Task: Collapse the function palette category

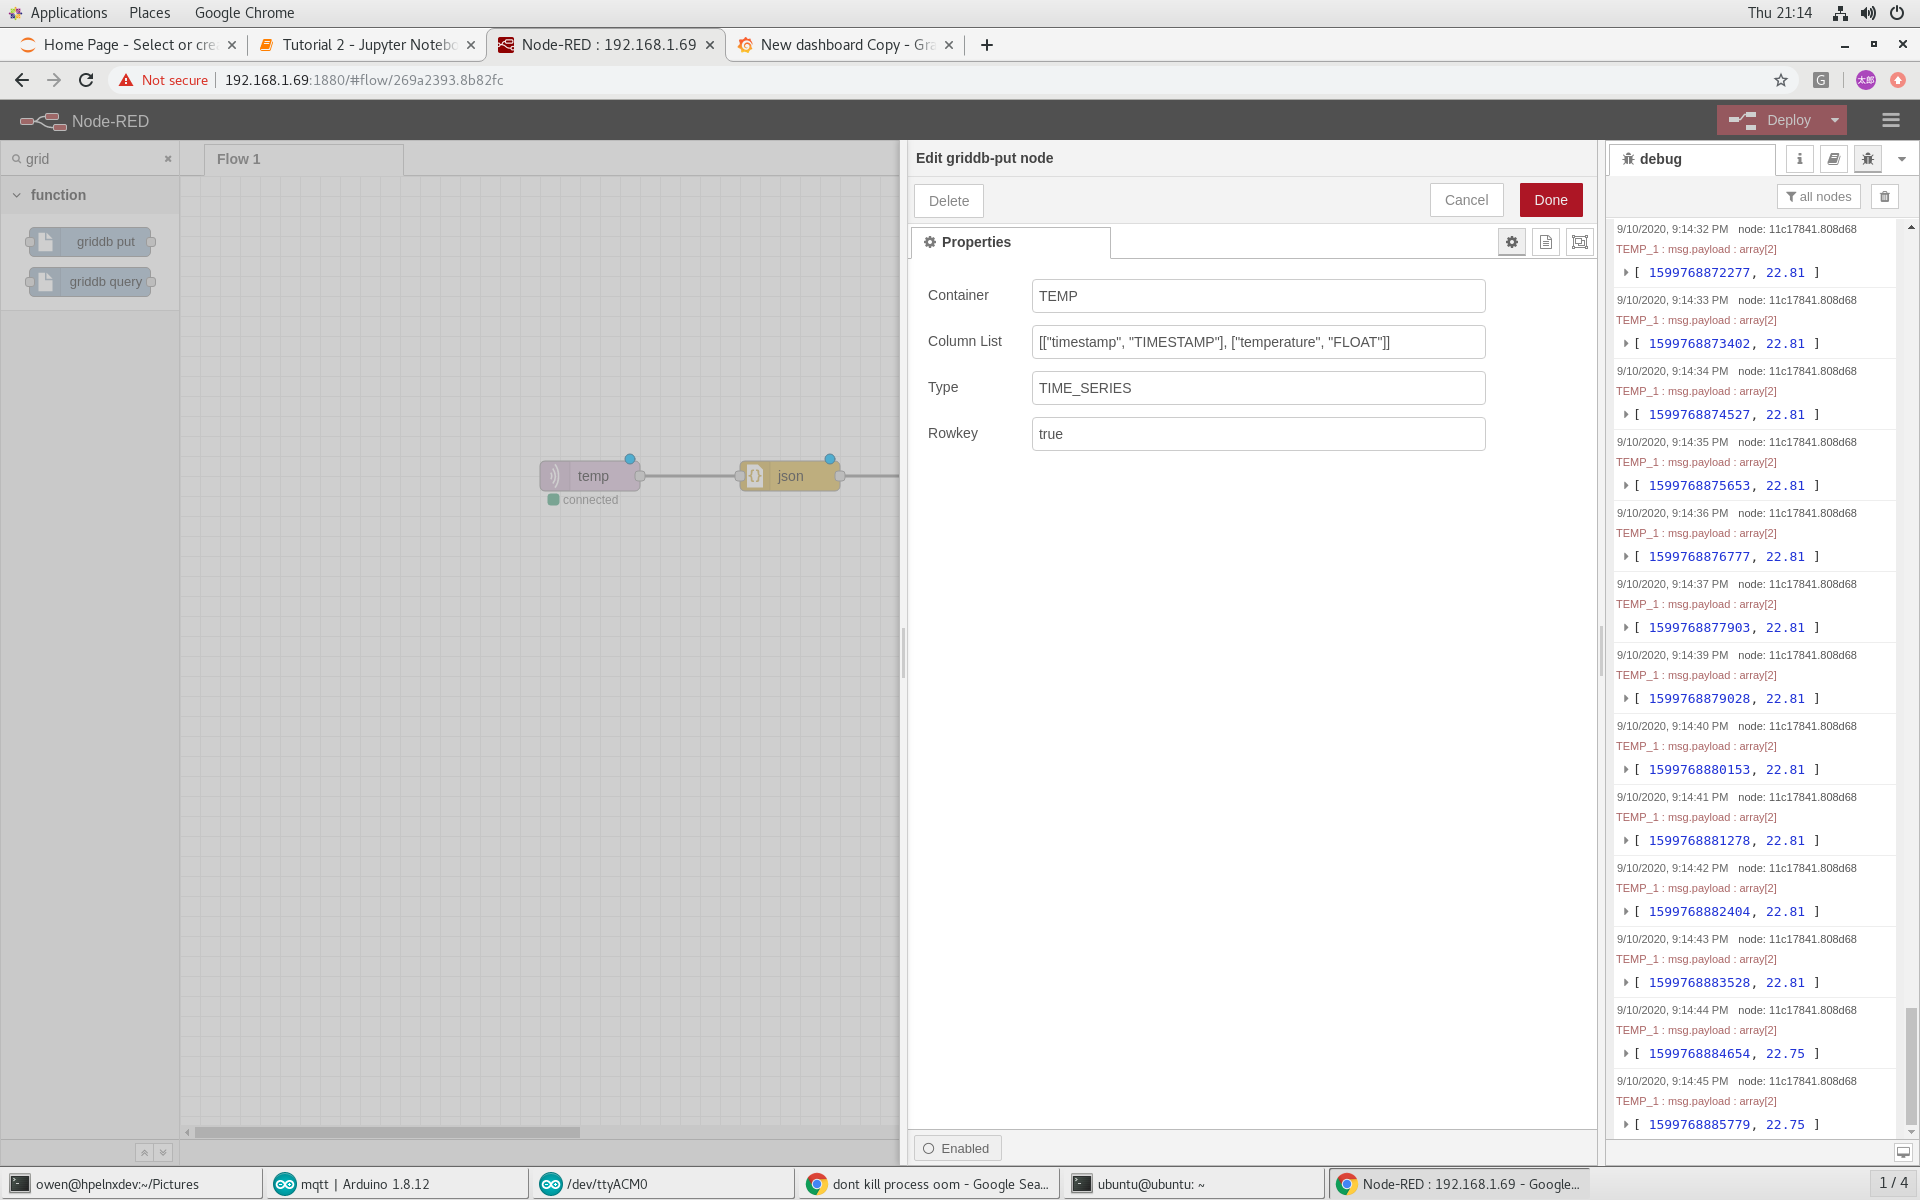Action: [x=17, y=195]
